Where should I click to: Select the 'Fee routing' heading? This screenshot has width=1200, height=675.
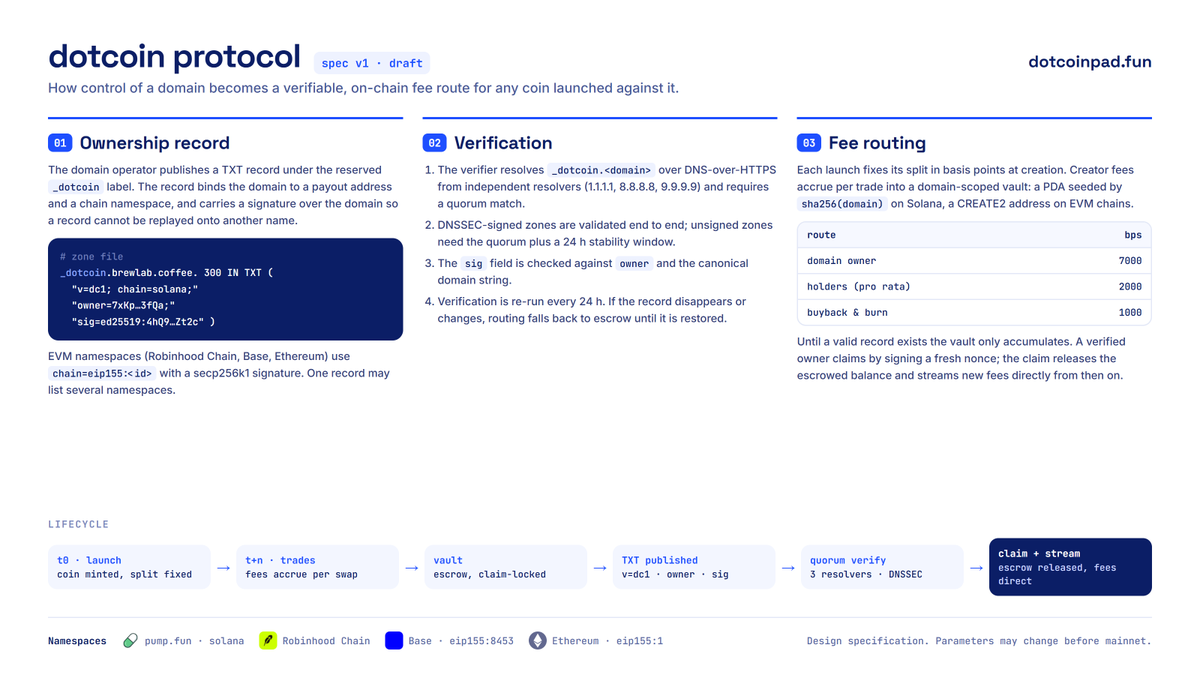(x=877, y=143)
